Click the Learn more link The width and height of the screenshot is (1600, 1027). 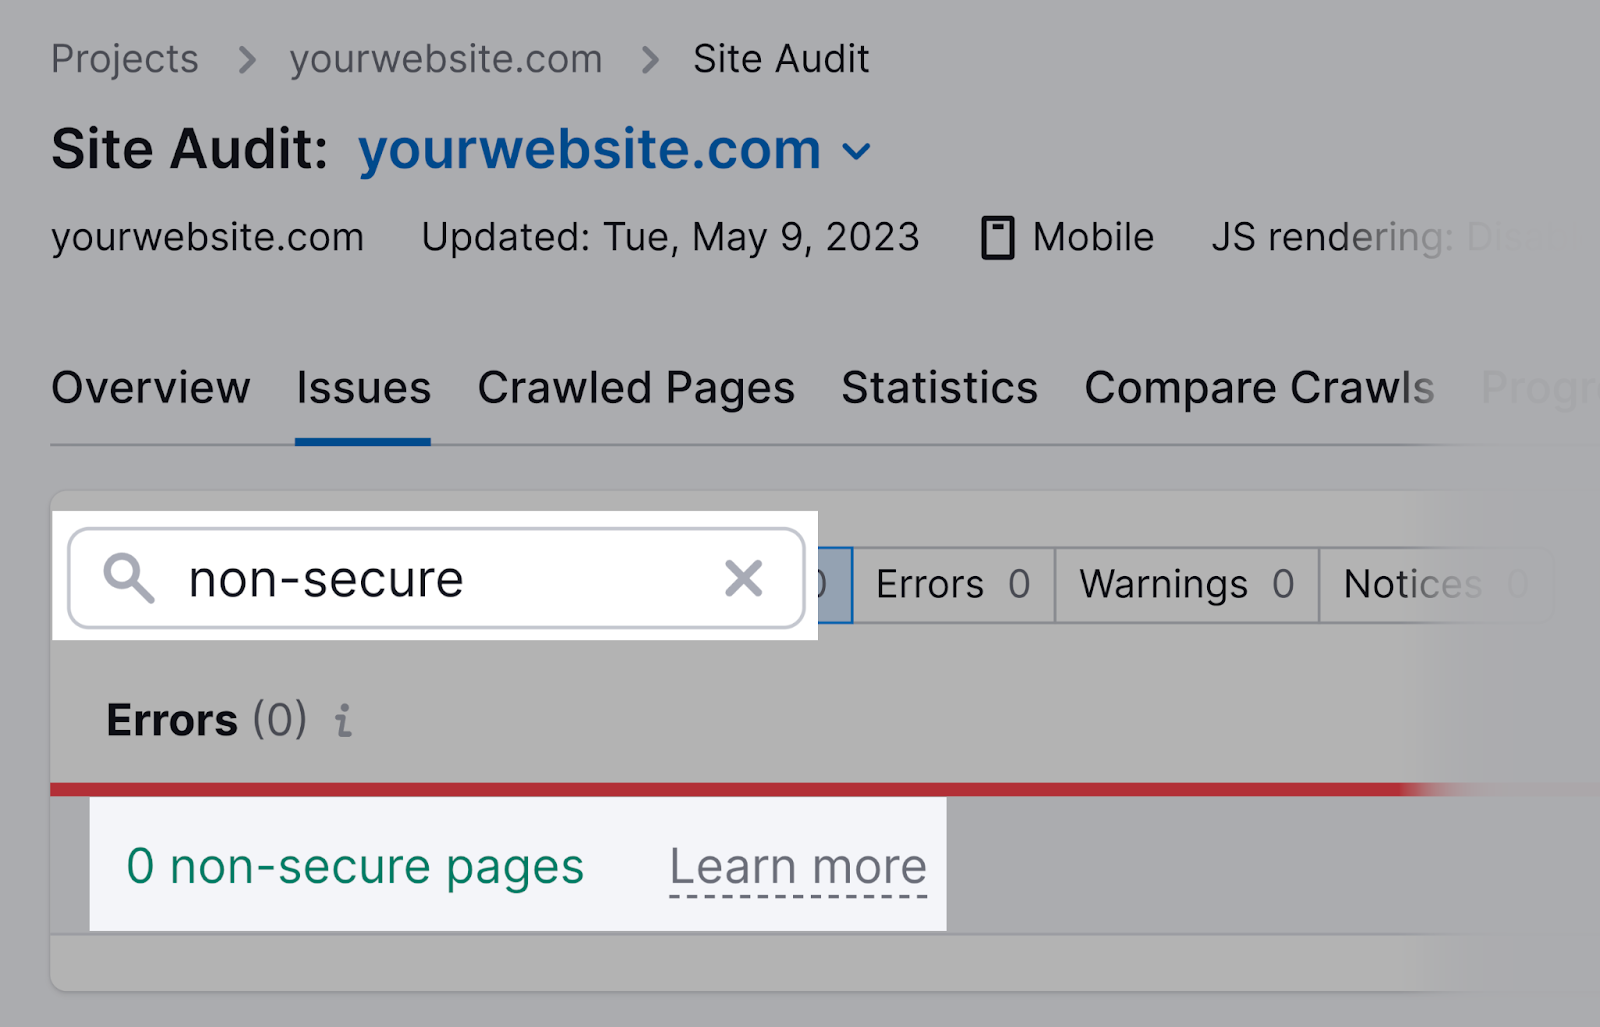(x=799, y=866)
